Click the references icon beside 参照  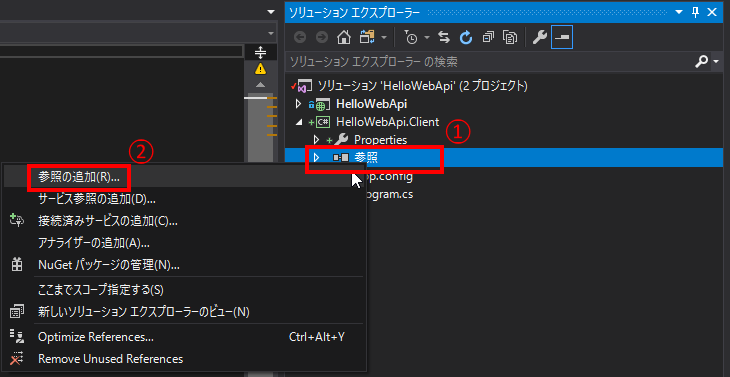(341, 158)
